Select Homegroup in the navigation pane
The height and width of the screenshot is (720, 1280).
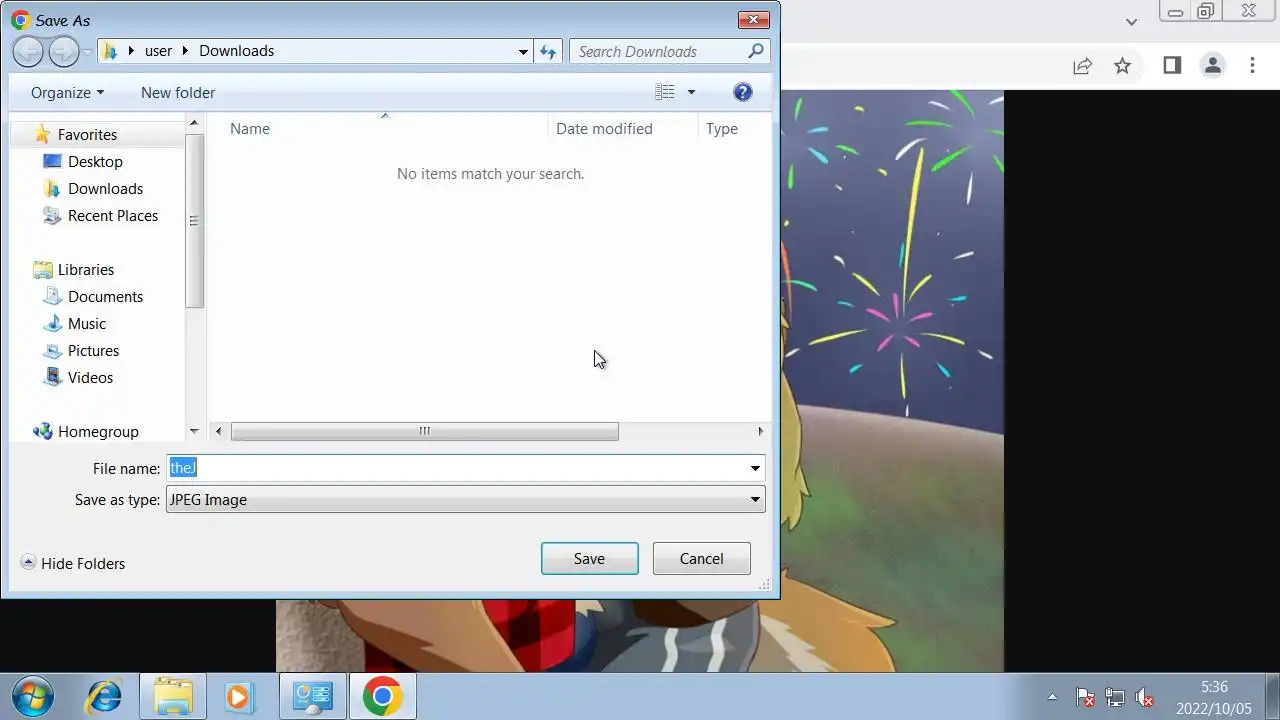98,431
